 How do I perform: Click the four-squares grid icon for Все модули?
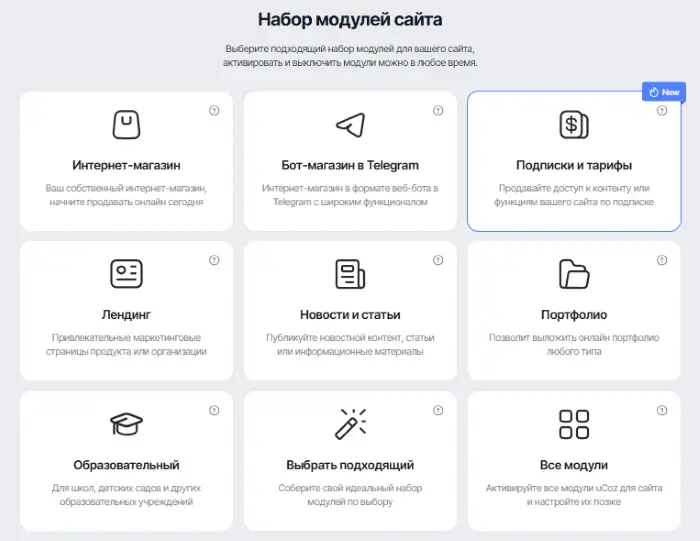tap(574, 424)
